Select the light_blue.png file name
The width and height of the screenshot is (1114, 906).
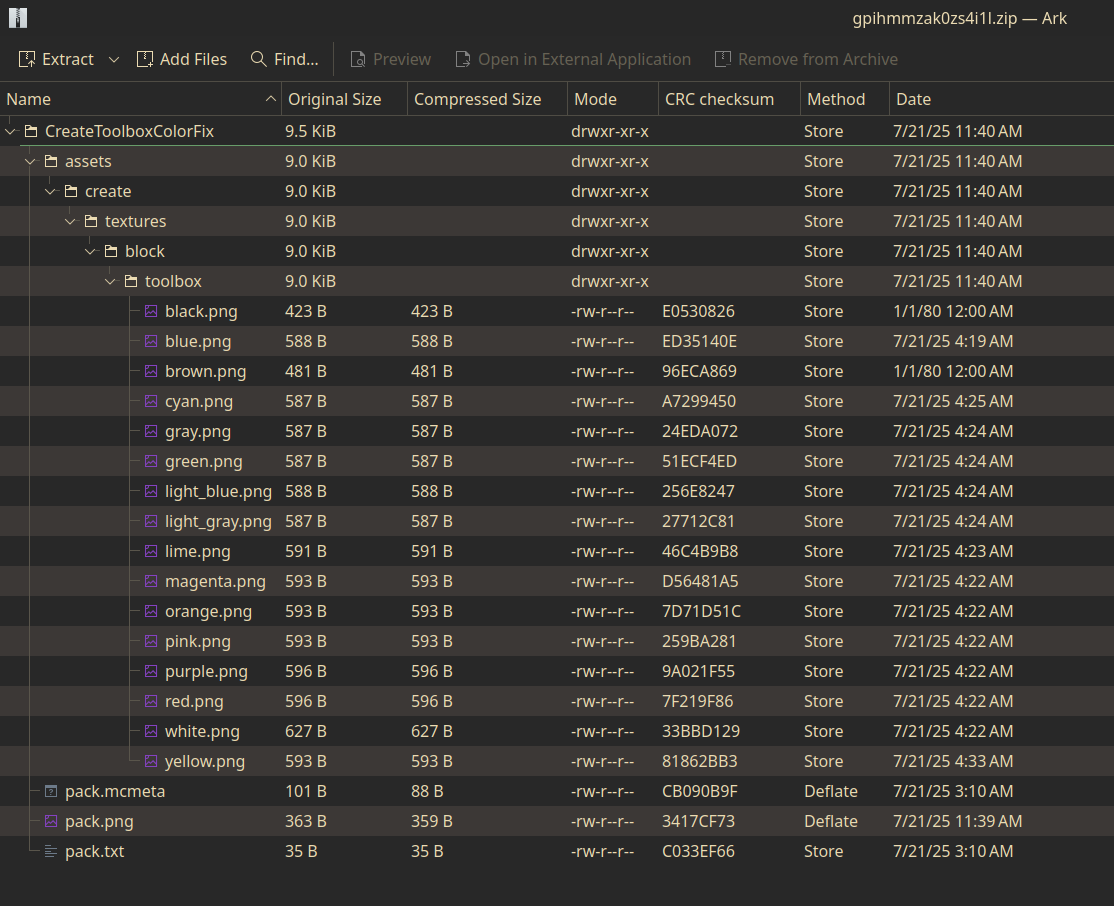tap(218, 492)
